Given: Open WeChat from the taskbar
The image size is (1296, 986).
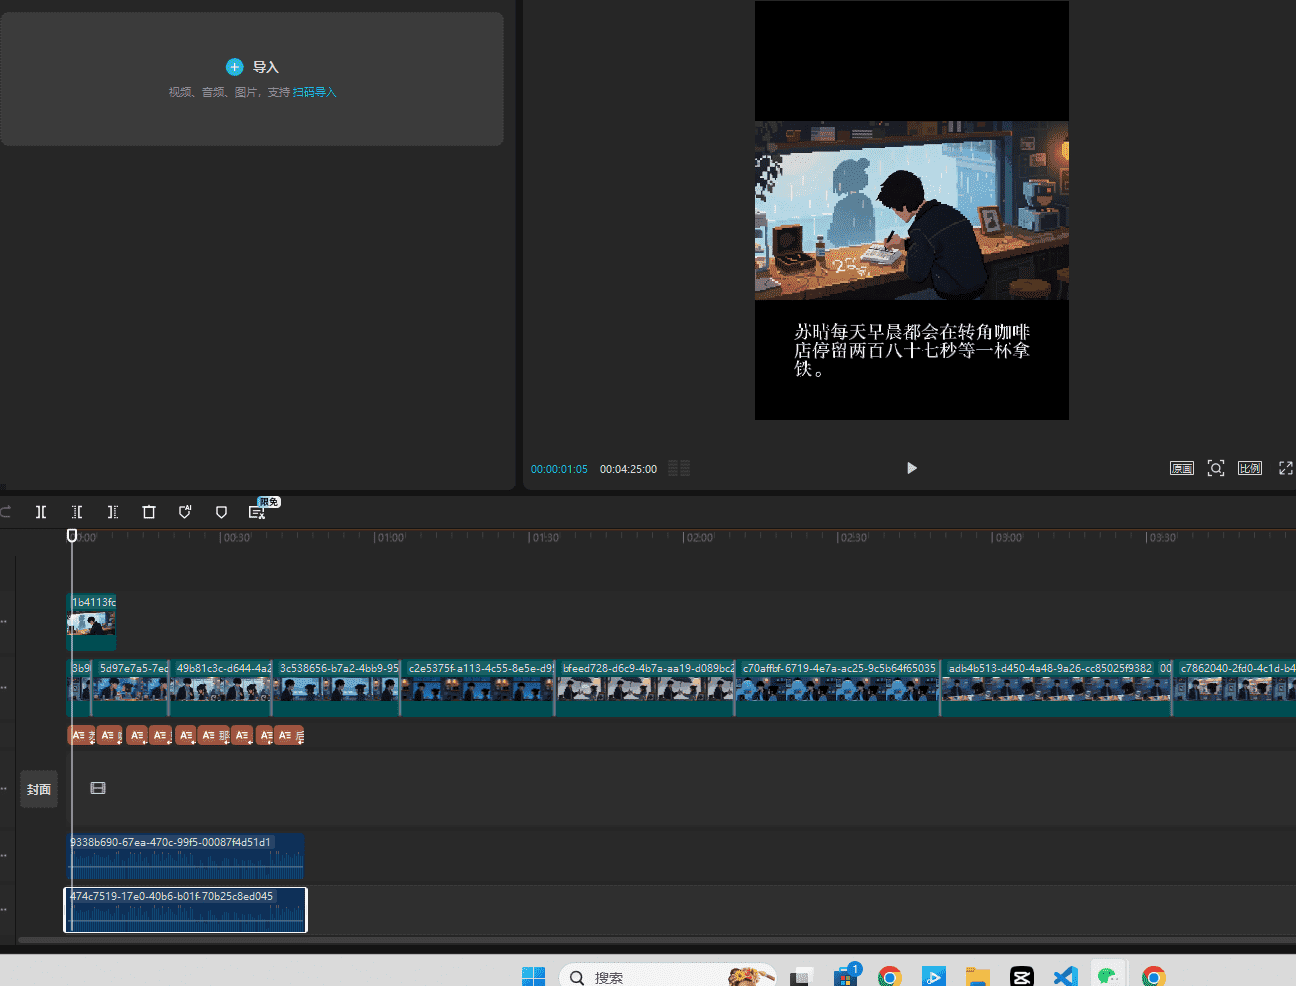Looking at the screenshot, I should coord(1108,977).
